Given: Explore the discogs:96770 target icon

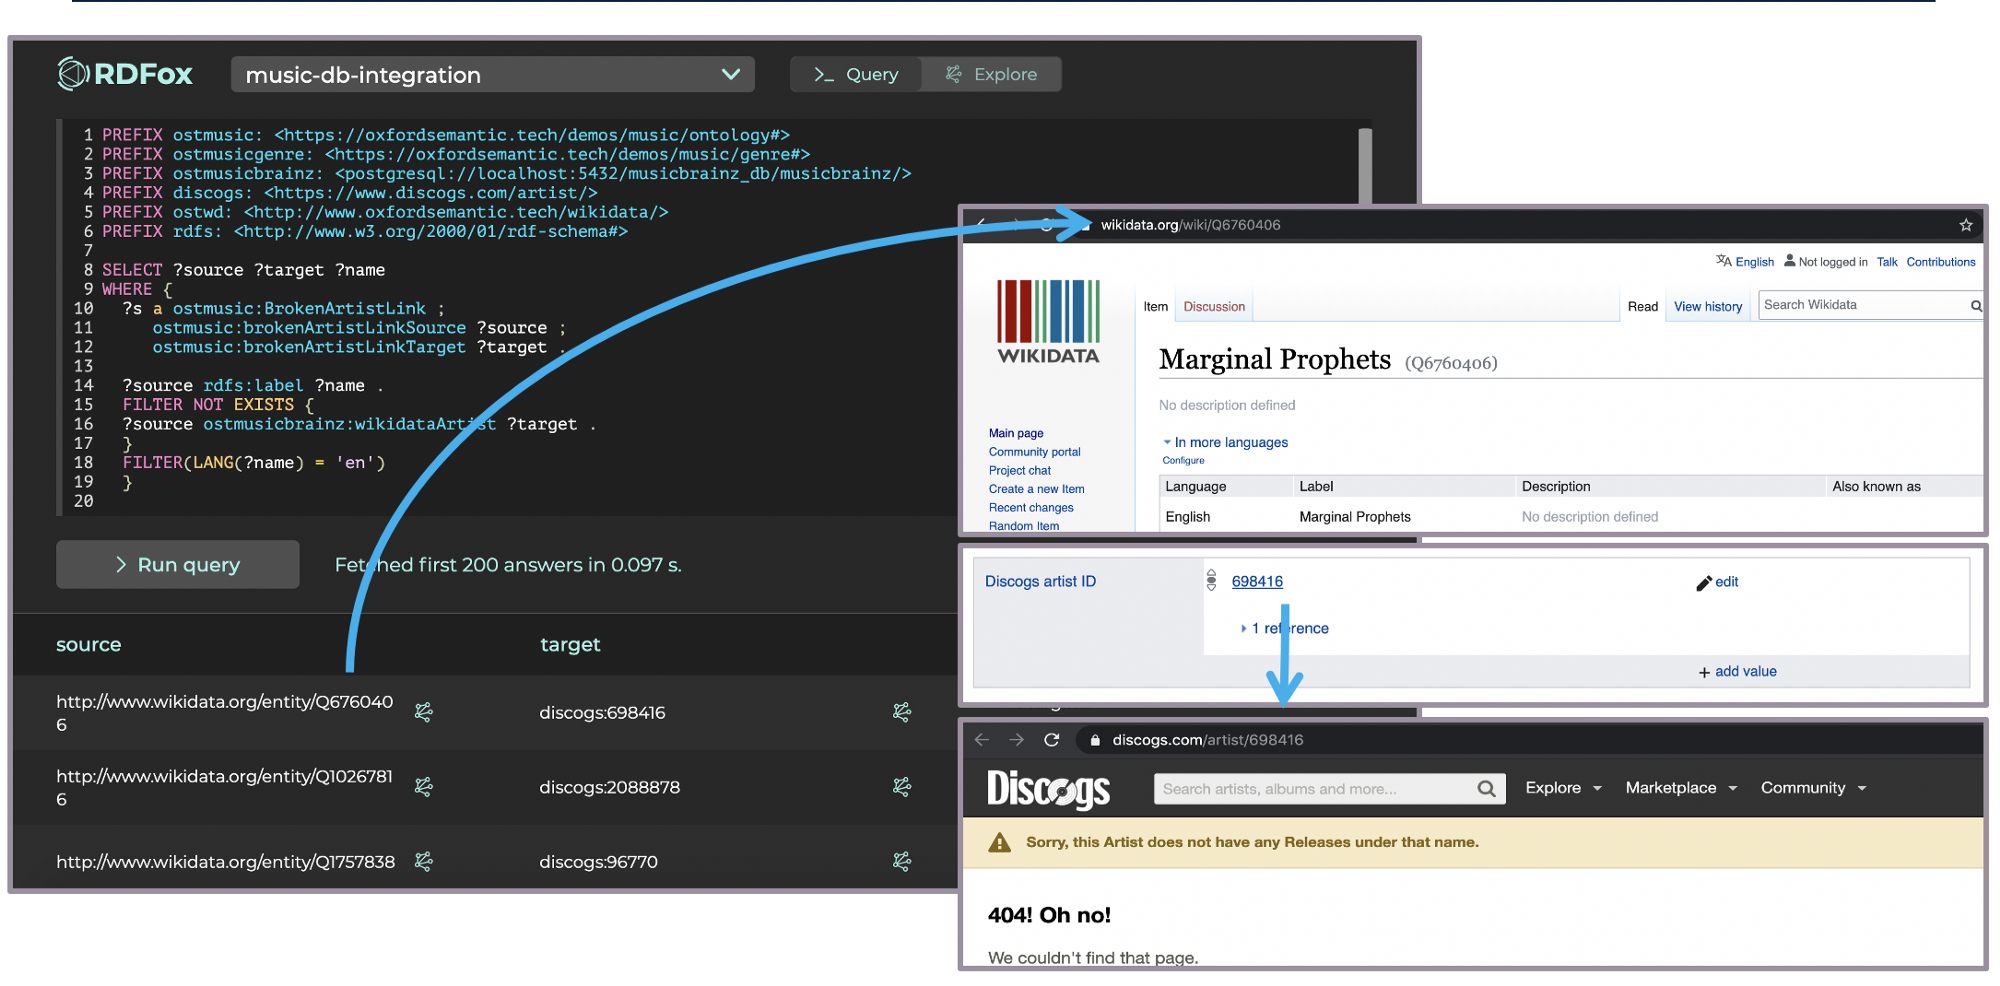Looking at the screenshot, I should pos(902,861).
